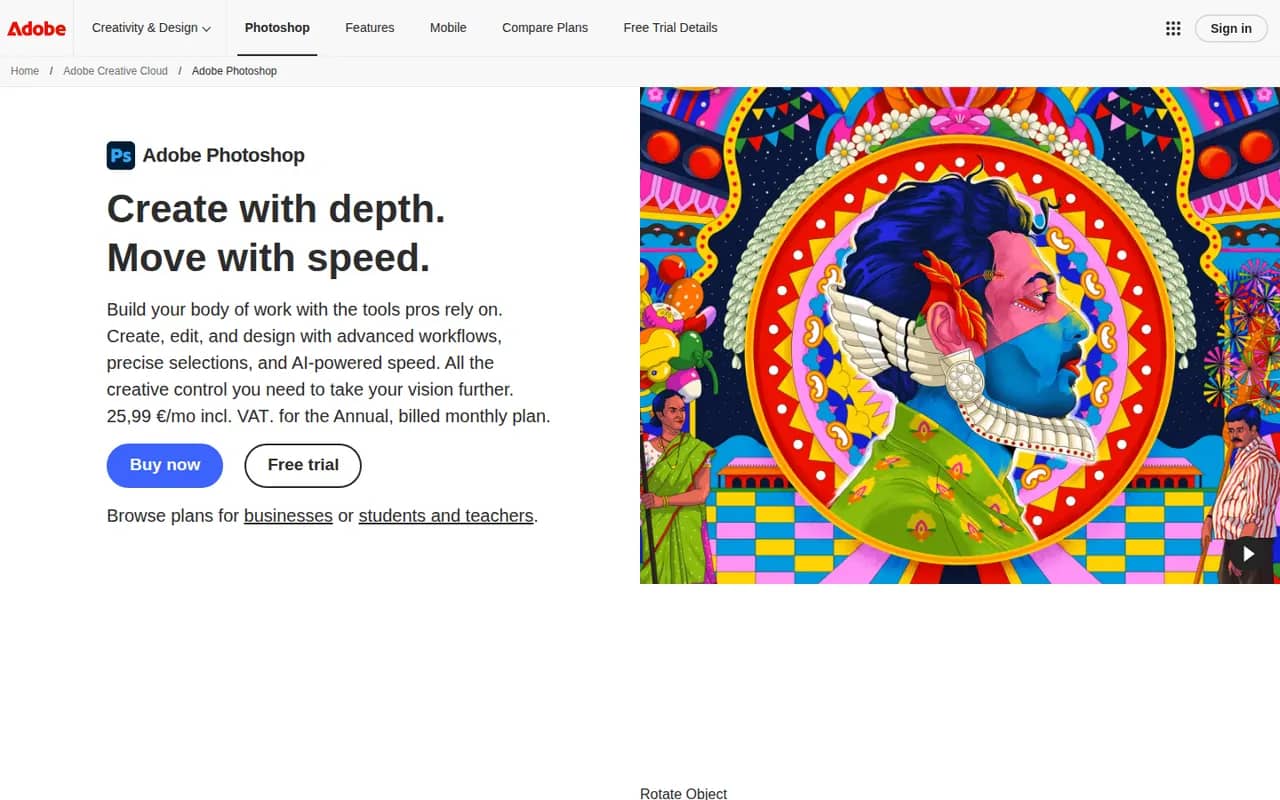Viewport: 1280px width, 800px height.
Task: Click the "25,99 €/mo incl. VAT" price text
Action: tap(190, 416)
